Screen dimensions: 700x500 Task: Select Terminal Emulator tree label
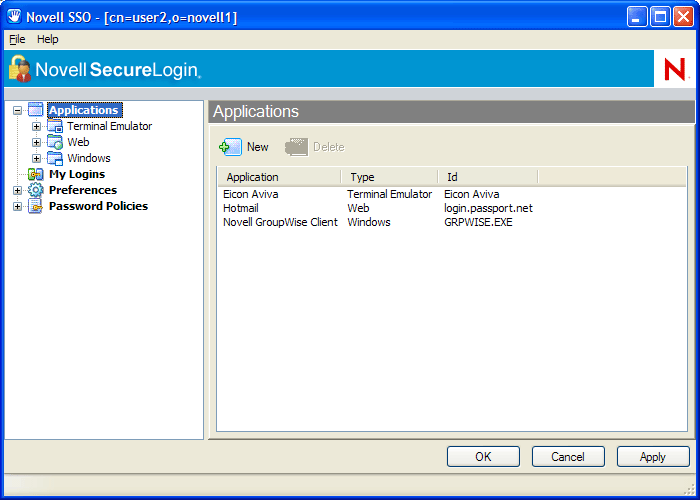[x=109, y=126]
